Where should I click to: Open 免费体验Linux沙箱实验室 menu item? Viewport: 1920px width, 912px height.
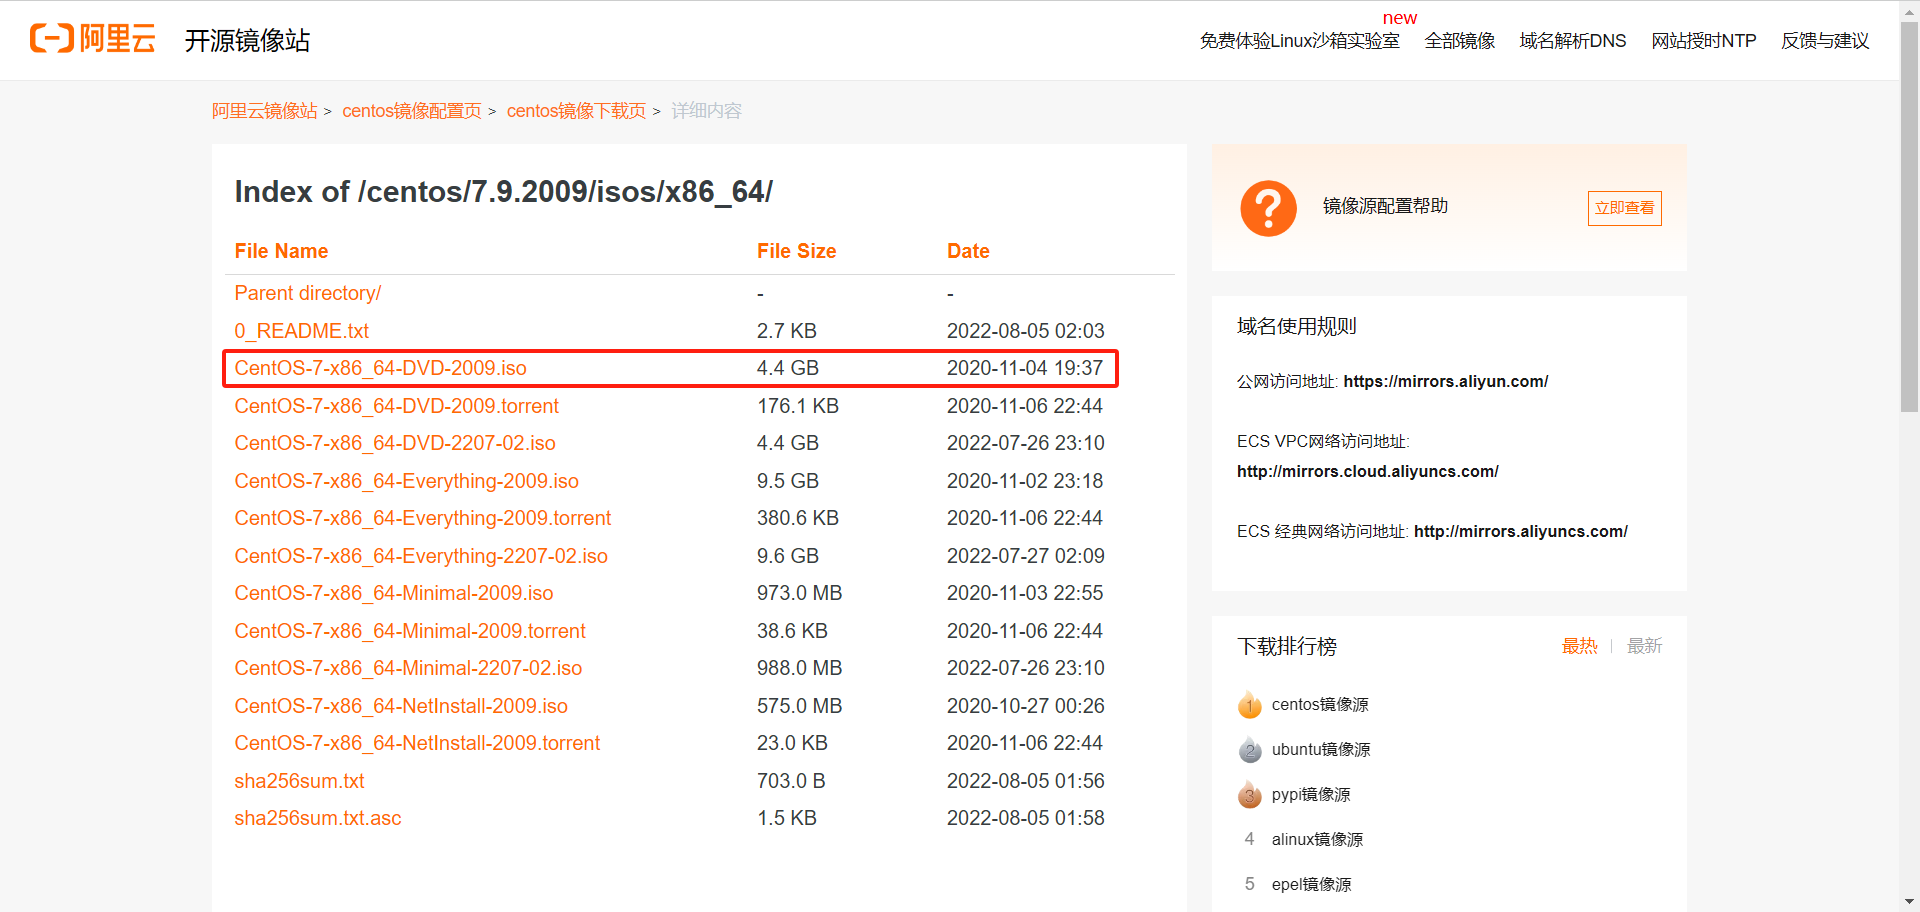tap(1299, 41)
